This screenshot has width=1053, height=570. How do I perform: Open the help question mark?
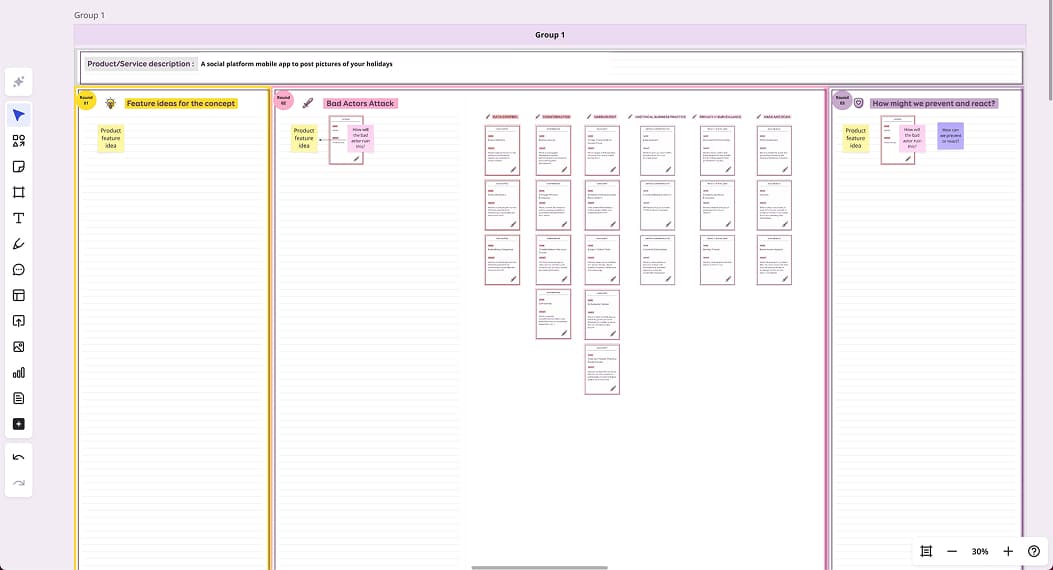click(x=1034, y=551)
